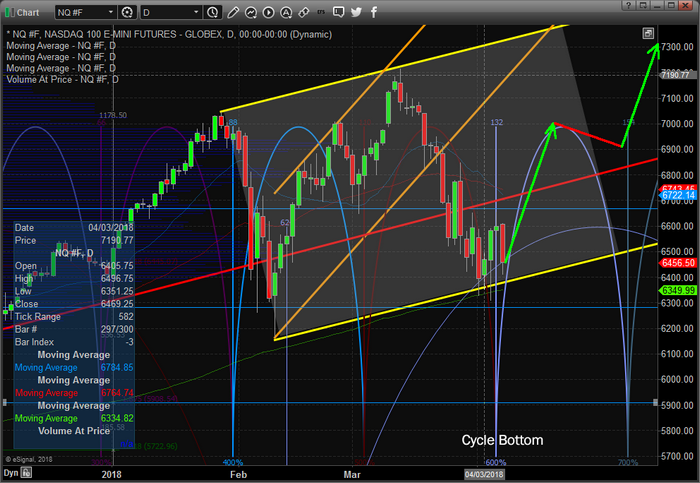Open the NQ #F symbol dropdown
This screenshot has height=483, width=700.
pyautogui.click(x=111, y=12)
